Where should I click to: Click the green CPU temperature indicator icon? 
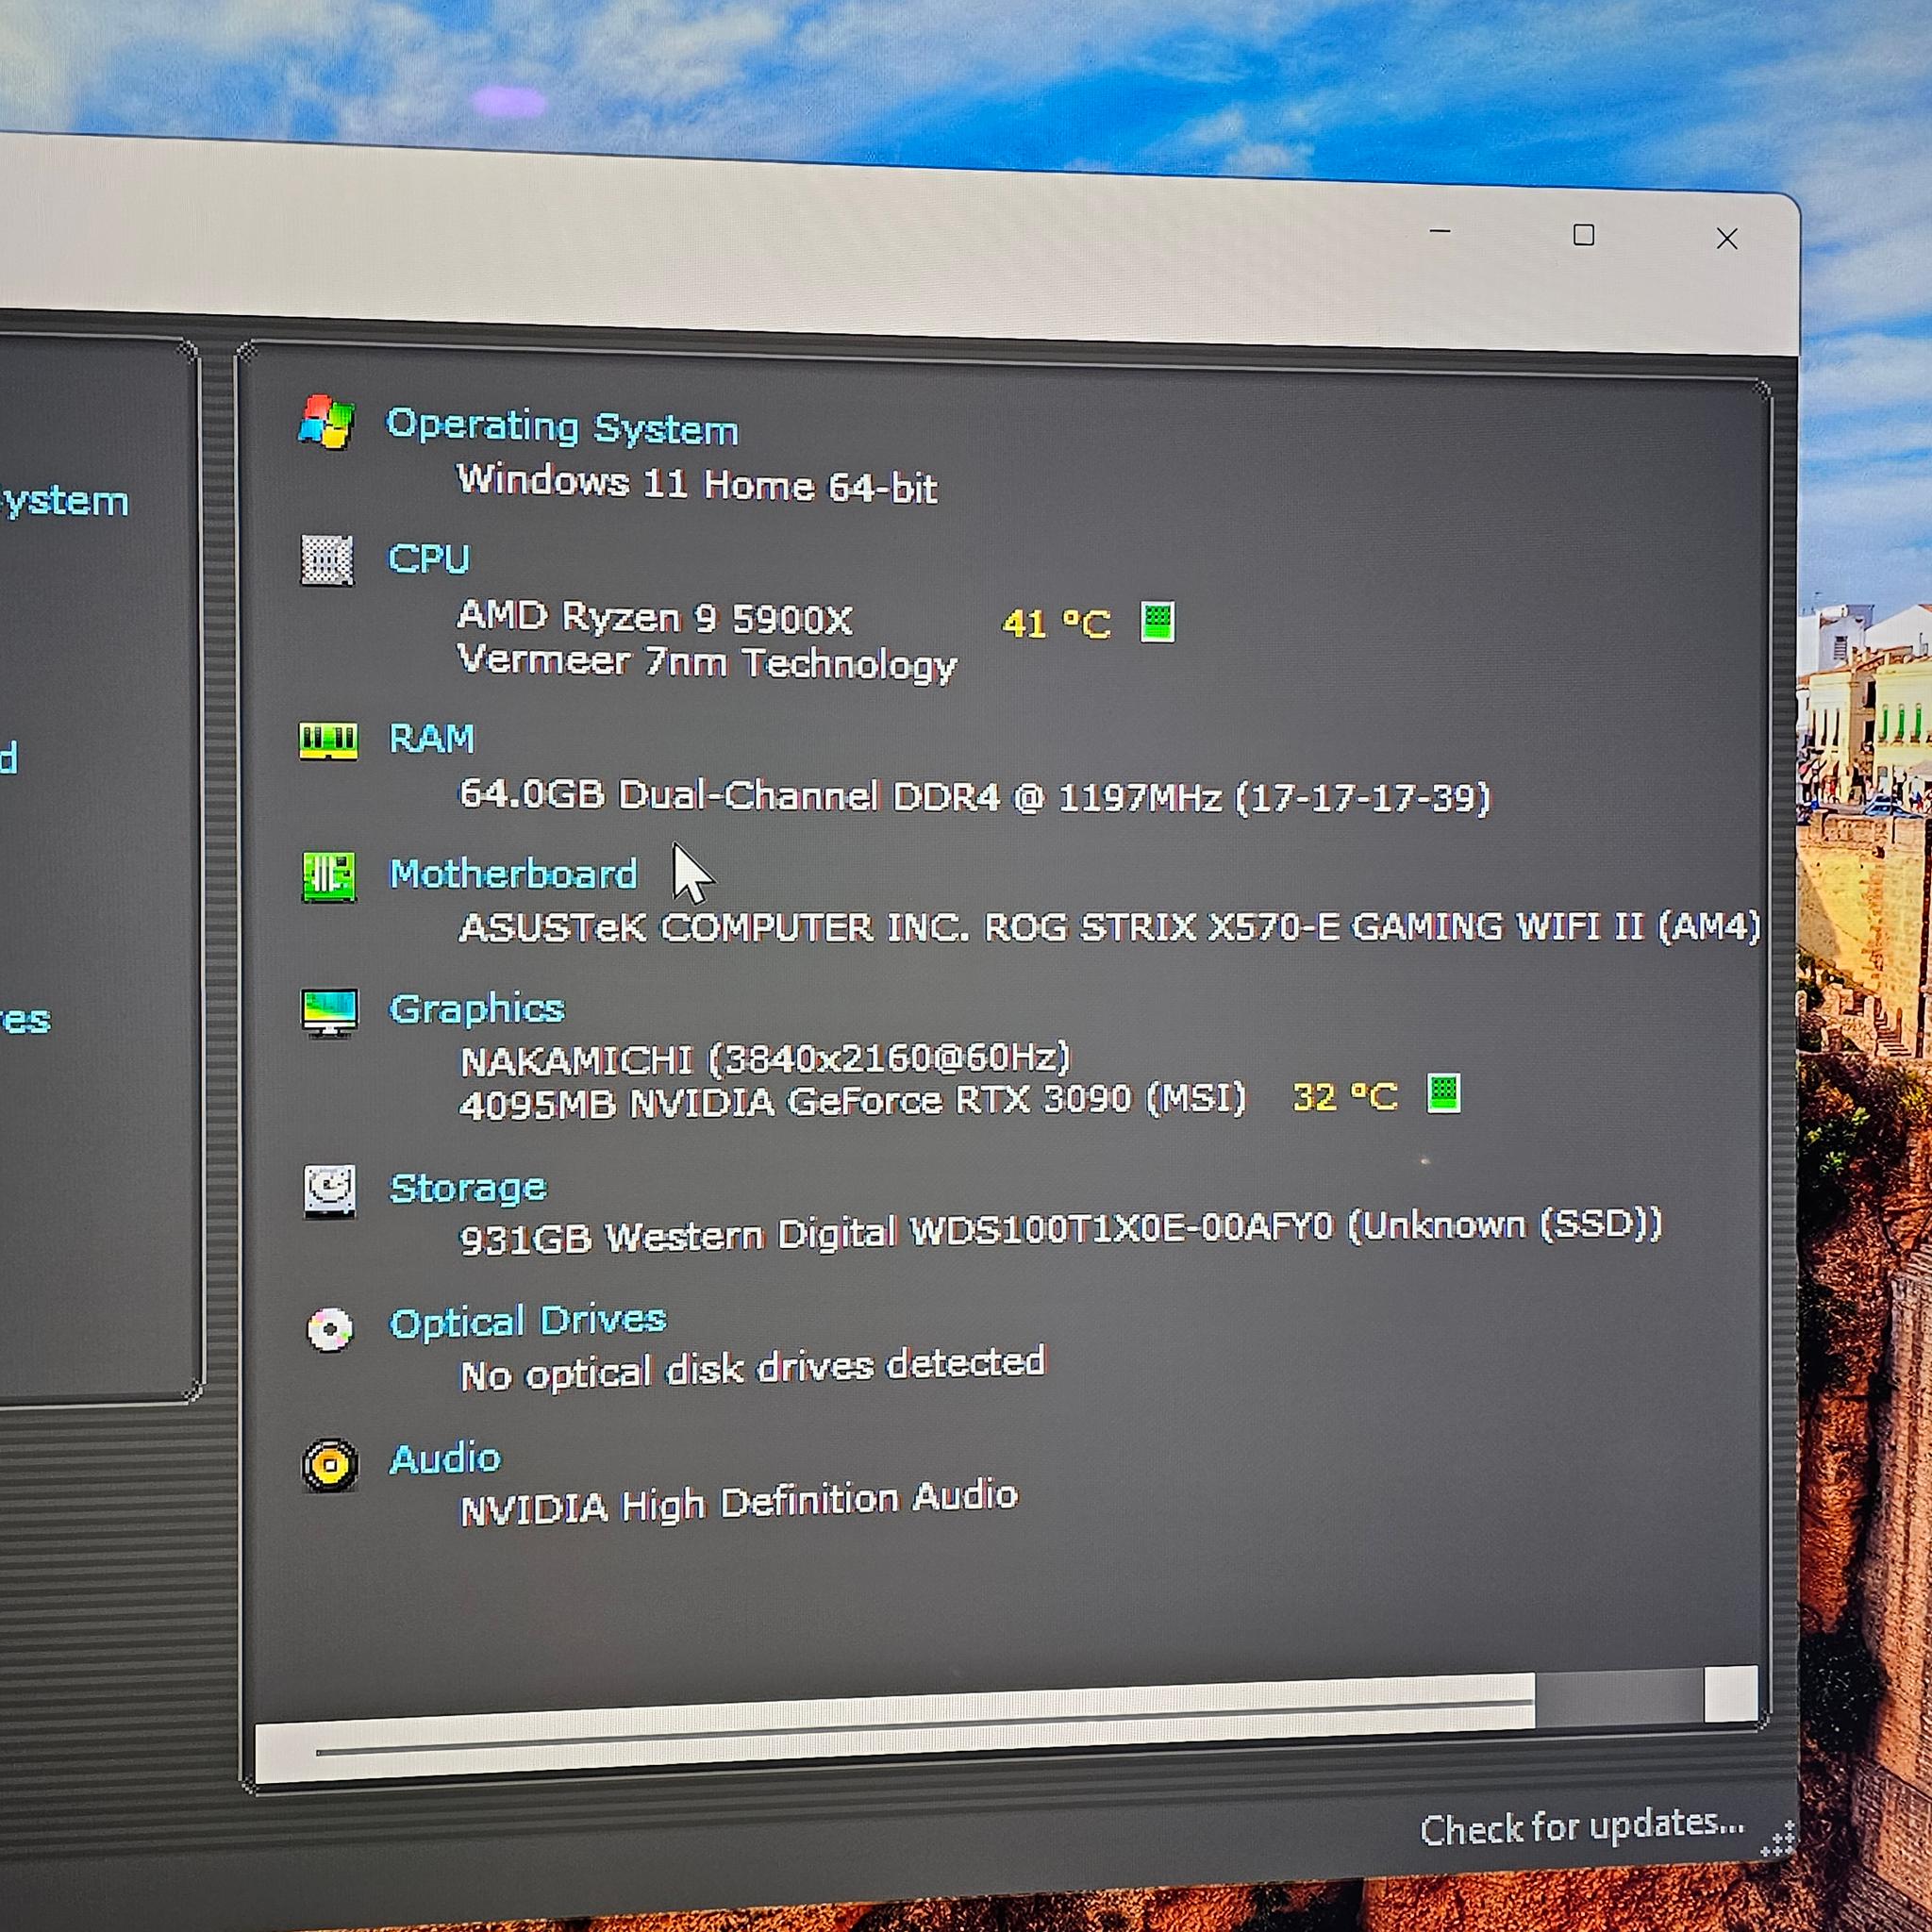point(1157,622)
